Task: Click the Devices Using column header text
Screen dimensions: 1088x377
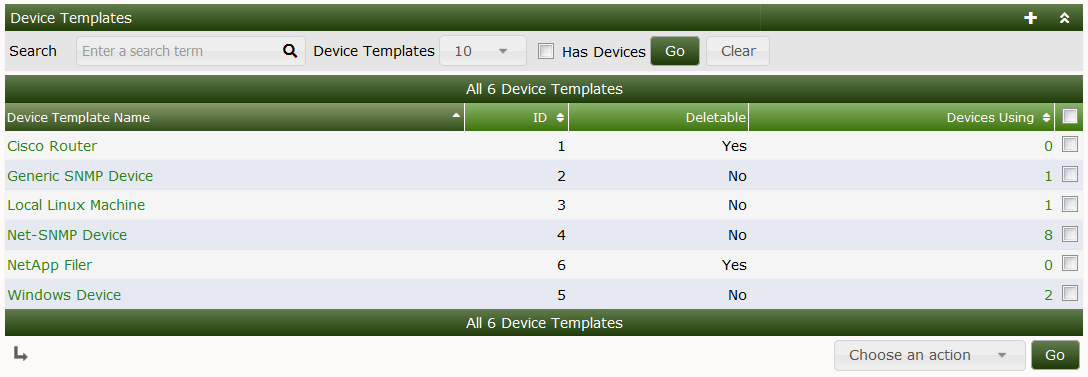Action: [x=990, y=117]
